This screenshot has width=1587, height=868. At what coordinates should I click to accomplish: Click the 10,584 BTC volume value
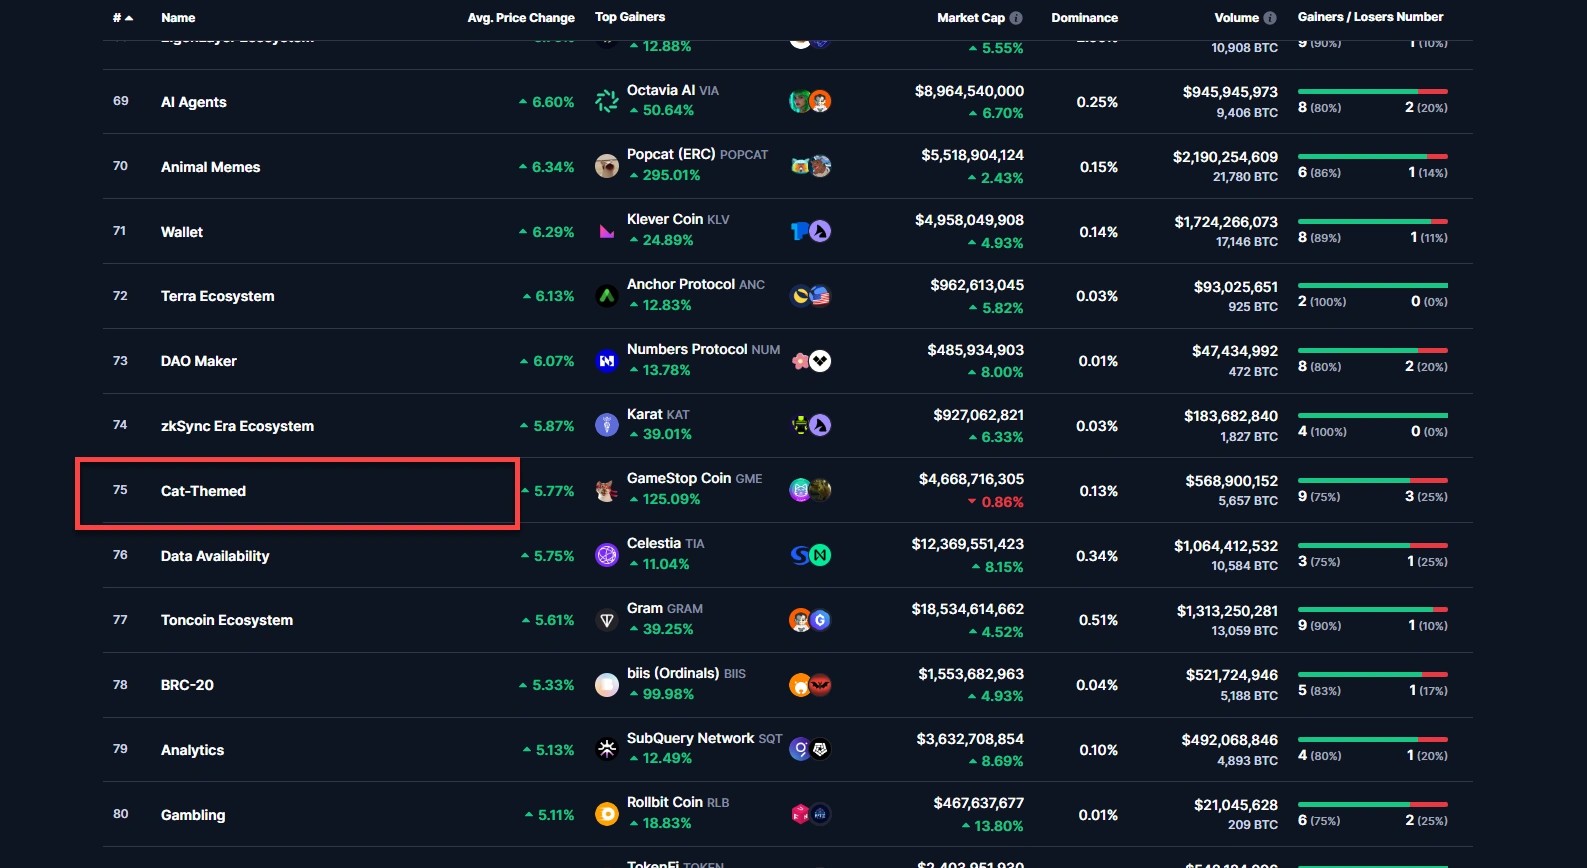point(1244,566)
